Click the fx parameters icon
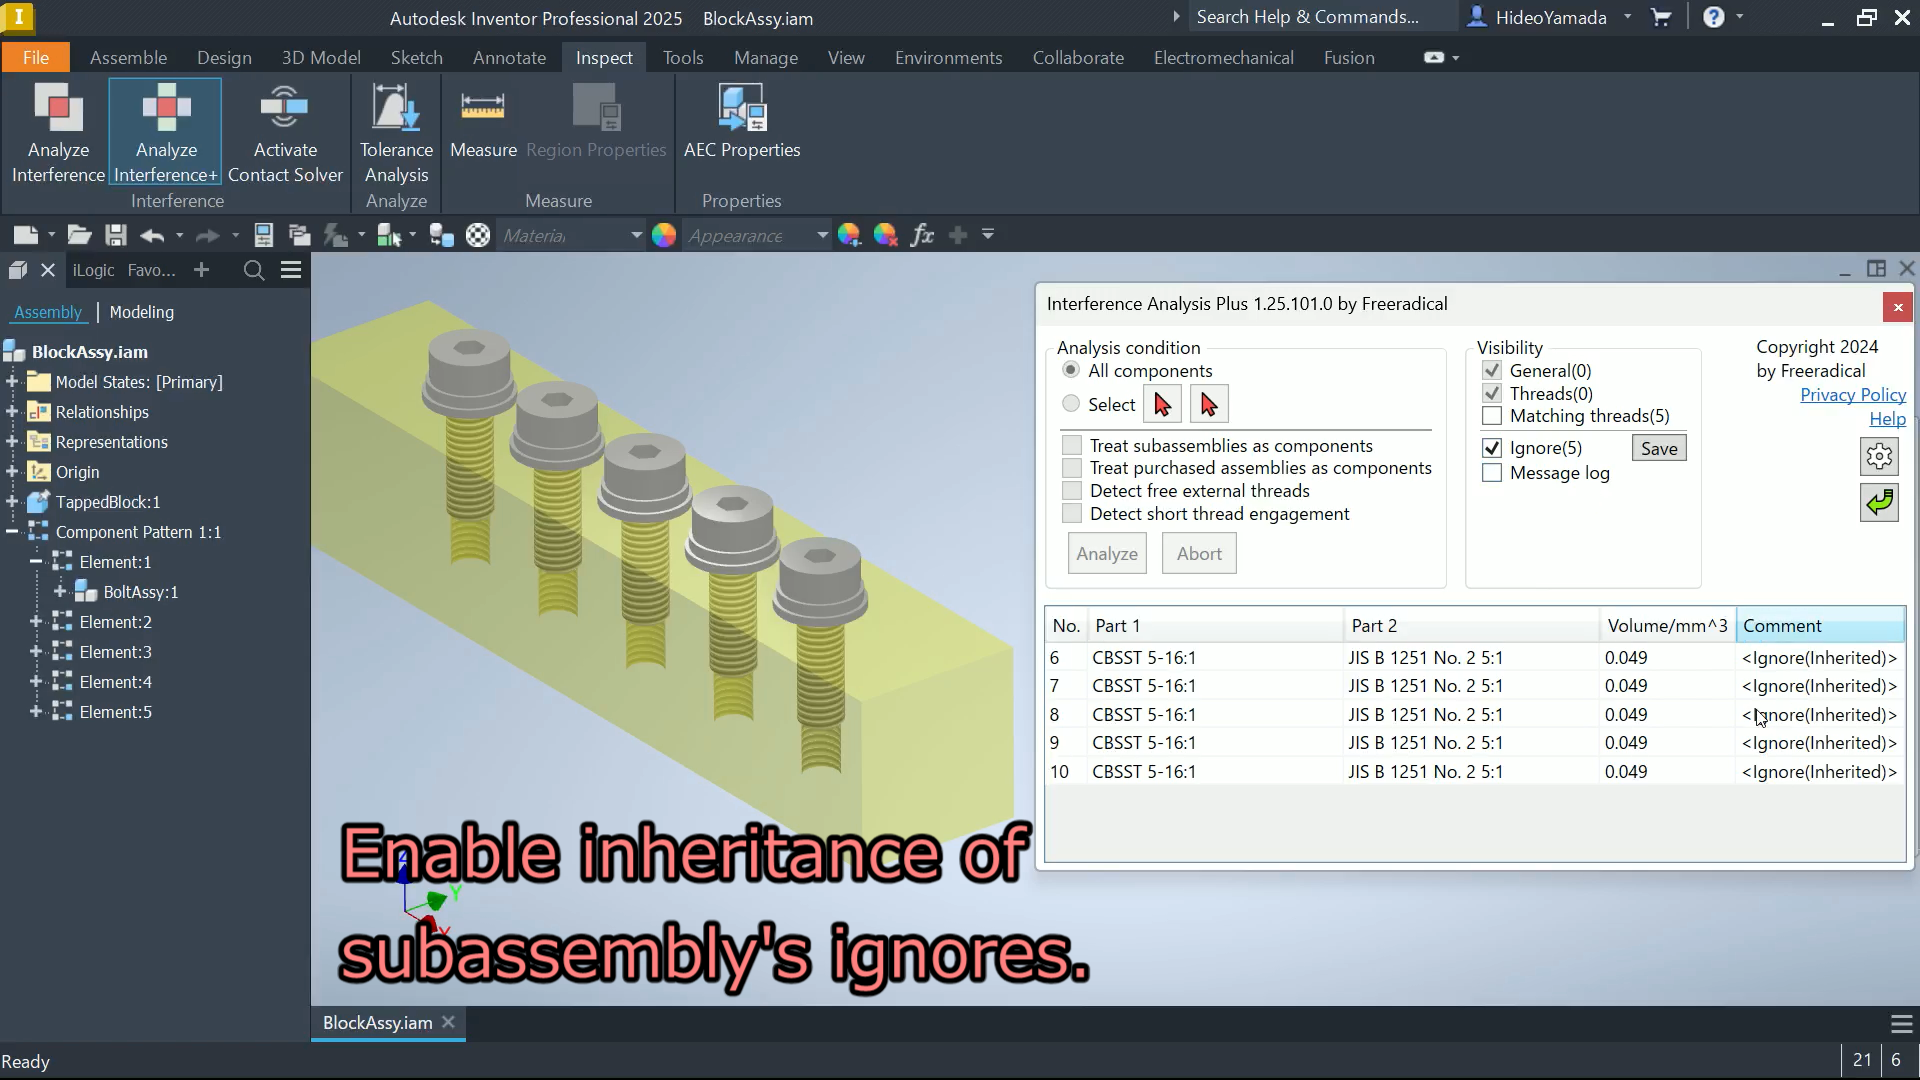The height and width of the screenshot is (1080, 1920). point(922,235)
